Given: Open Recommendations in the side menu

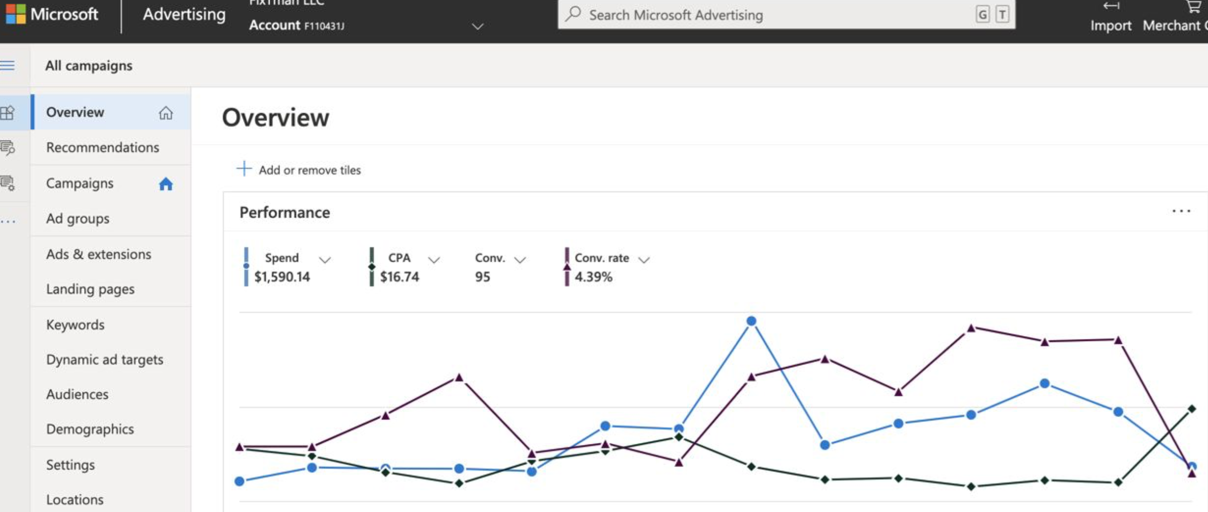Looking at the screenshot, I should [111, 147].
